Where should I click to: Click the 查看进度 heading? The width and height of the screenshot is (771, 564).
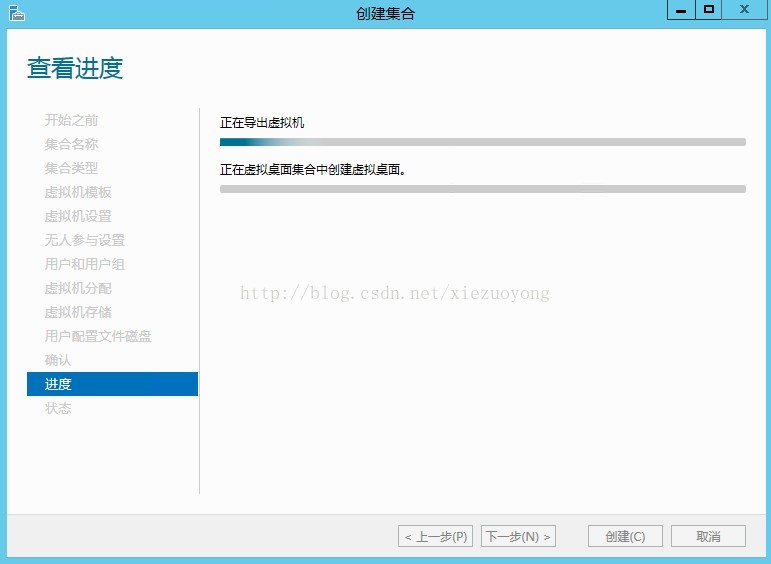click(x=75, y=68)
